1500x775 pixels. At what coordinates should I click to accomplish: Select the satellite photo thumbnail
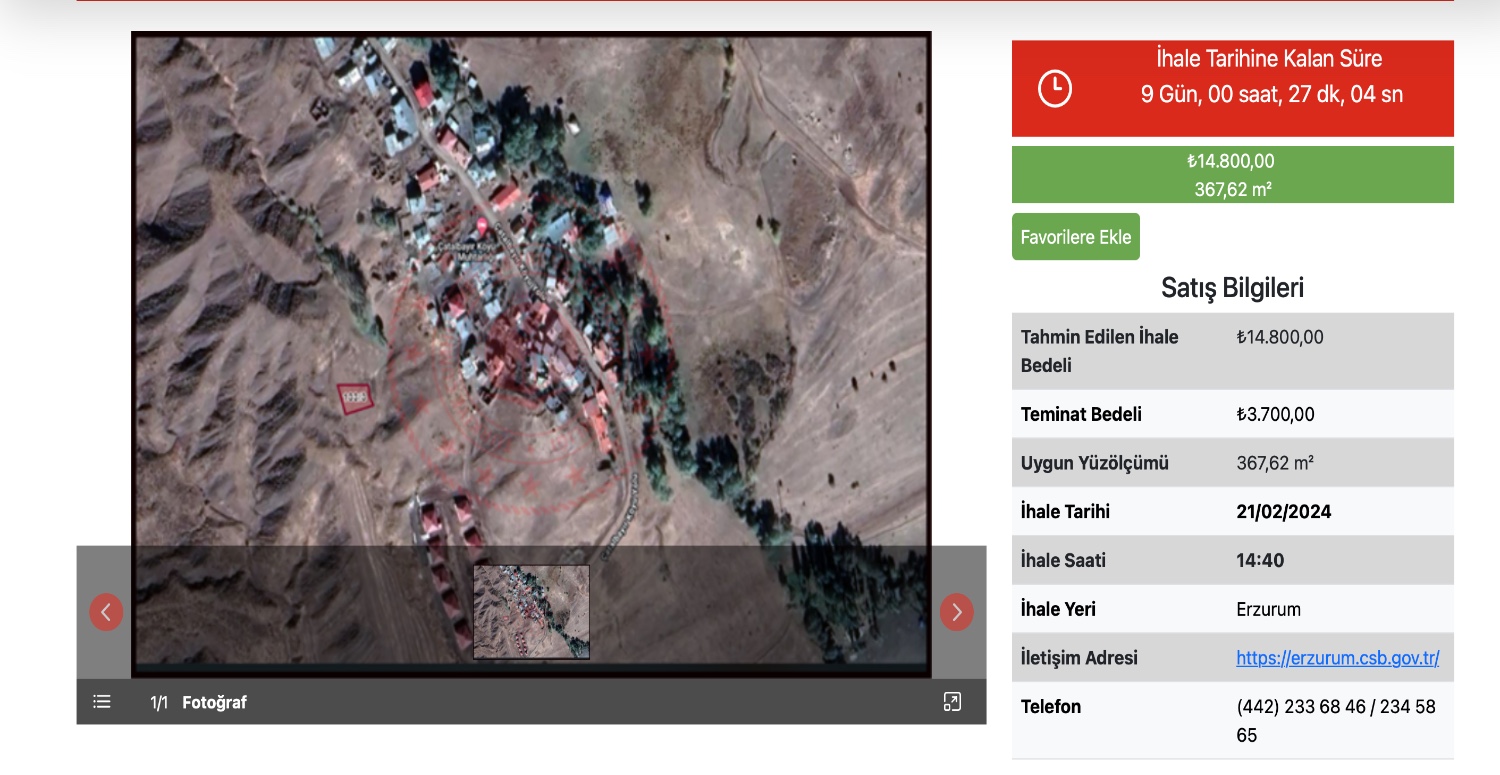(531, 612)
